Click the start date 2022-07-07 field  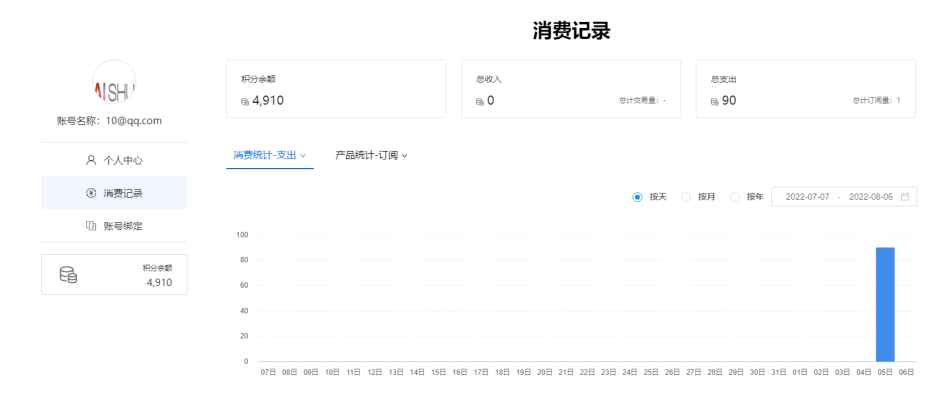(807, 197)
